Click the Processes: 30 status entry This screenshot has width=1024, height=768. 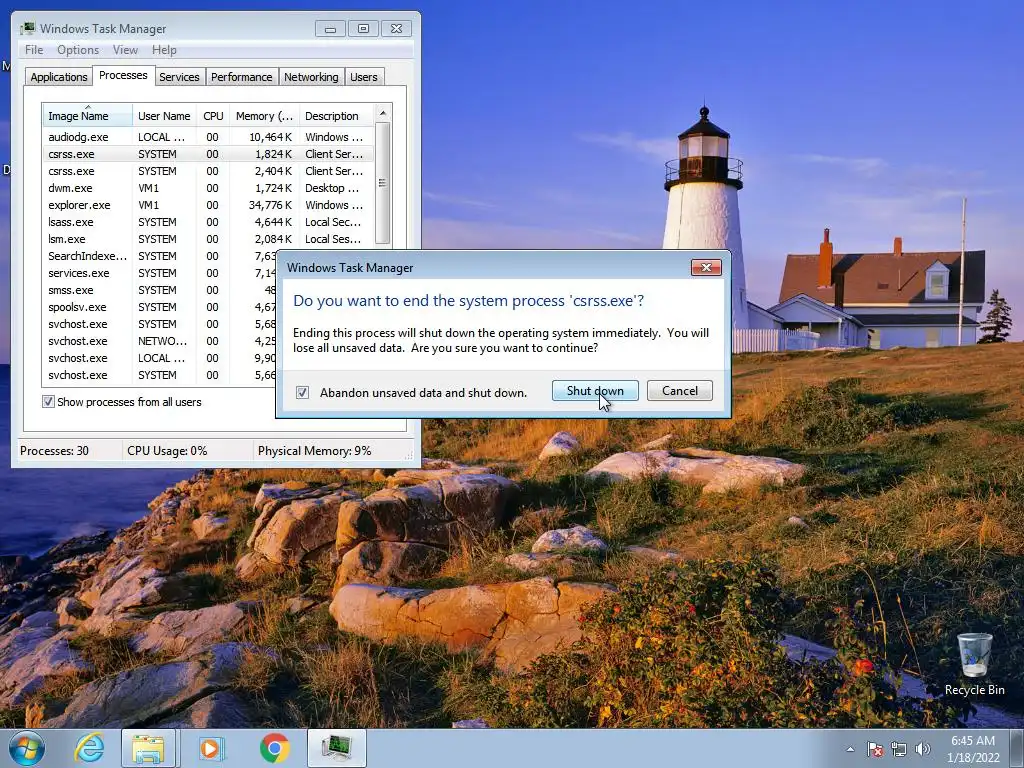[54, 451]
